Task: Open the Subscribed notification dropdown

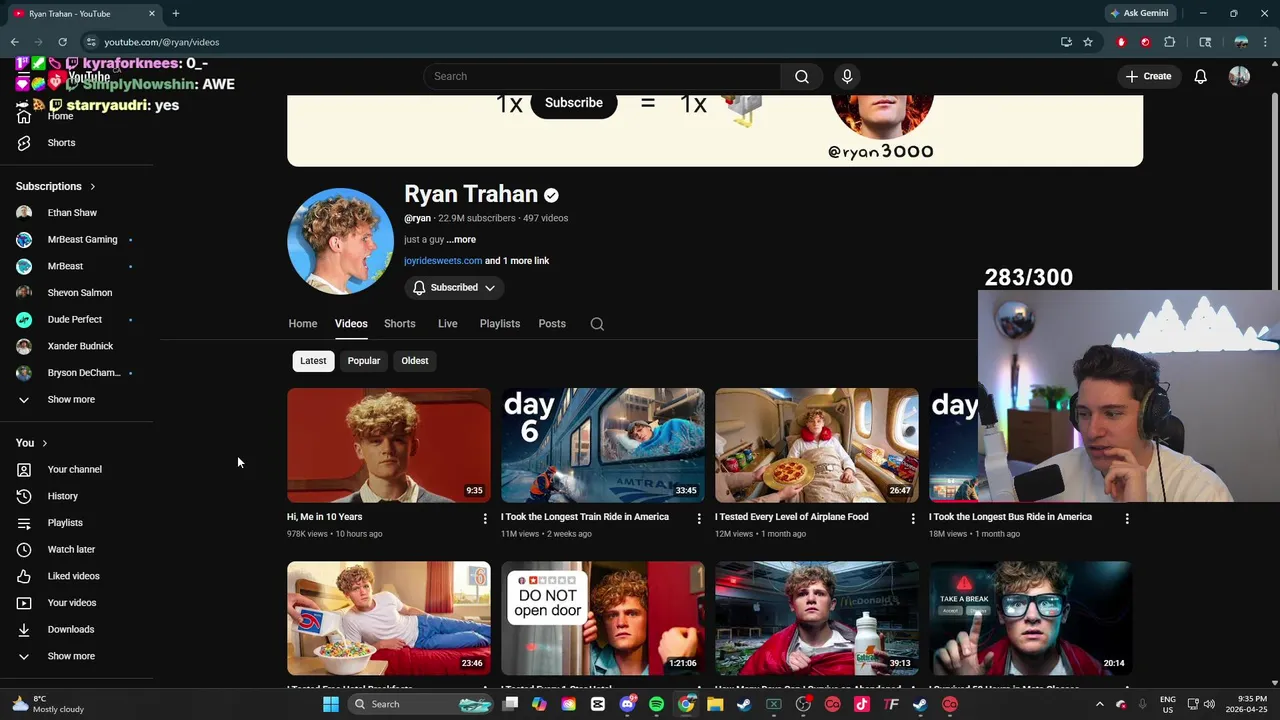Action: tap(454, 288)
